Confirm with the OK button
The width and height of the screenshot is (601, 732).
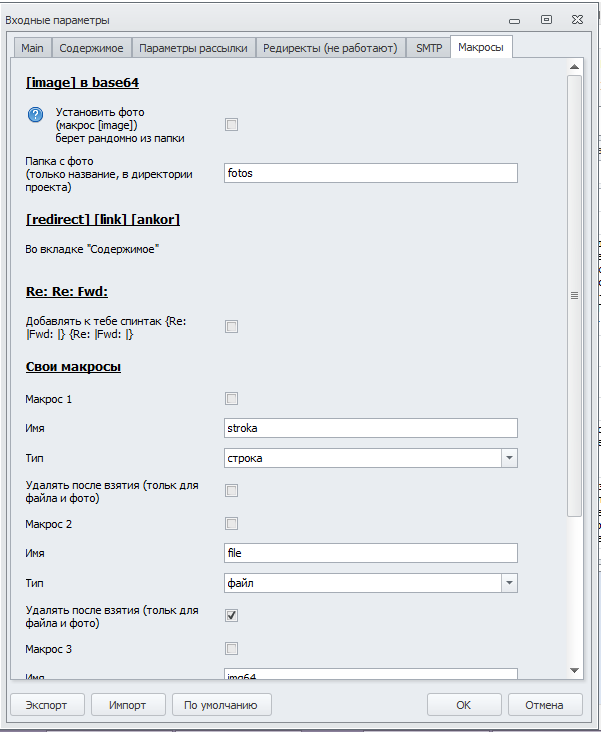point(463,705)
